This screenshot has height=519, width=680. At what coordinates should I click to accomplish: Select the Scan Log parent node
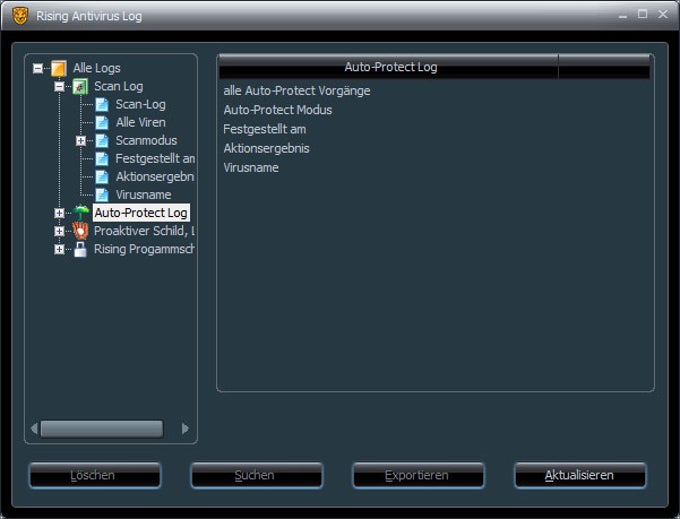118,86
